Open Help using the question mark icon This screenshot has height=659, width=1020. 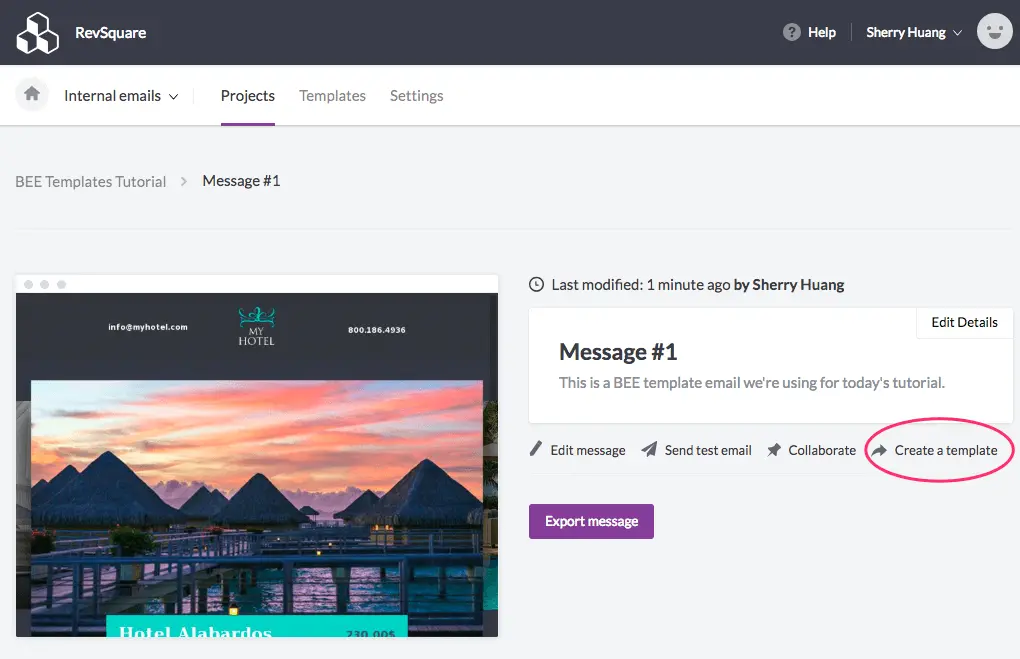(x=791, y=31)
